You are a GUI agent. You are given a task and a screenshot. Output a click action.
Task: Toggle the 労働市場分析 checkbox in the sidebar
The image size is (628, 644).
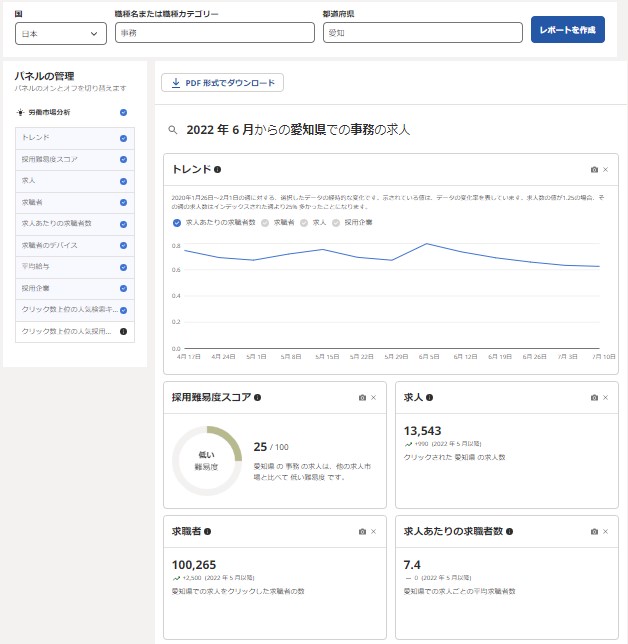(x=123, y=113)
